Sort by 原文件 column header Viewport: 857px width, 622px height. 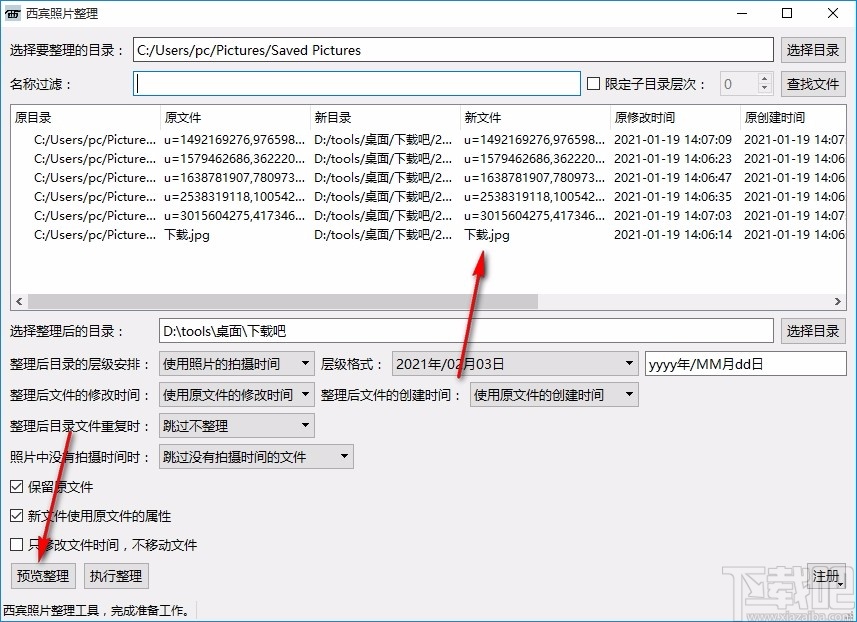point(235,117)
